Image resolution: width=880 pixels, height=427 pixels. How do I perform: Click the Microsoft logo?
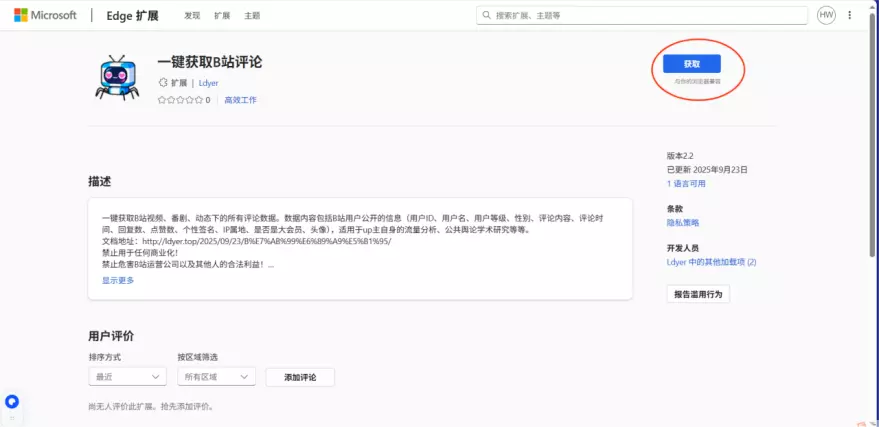20,15
